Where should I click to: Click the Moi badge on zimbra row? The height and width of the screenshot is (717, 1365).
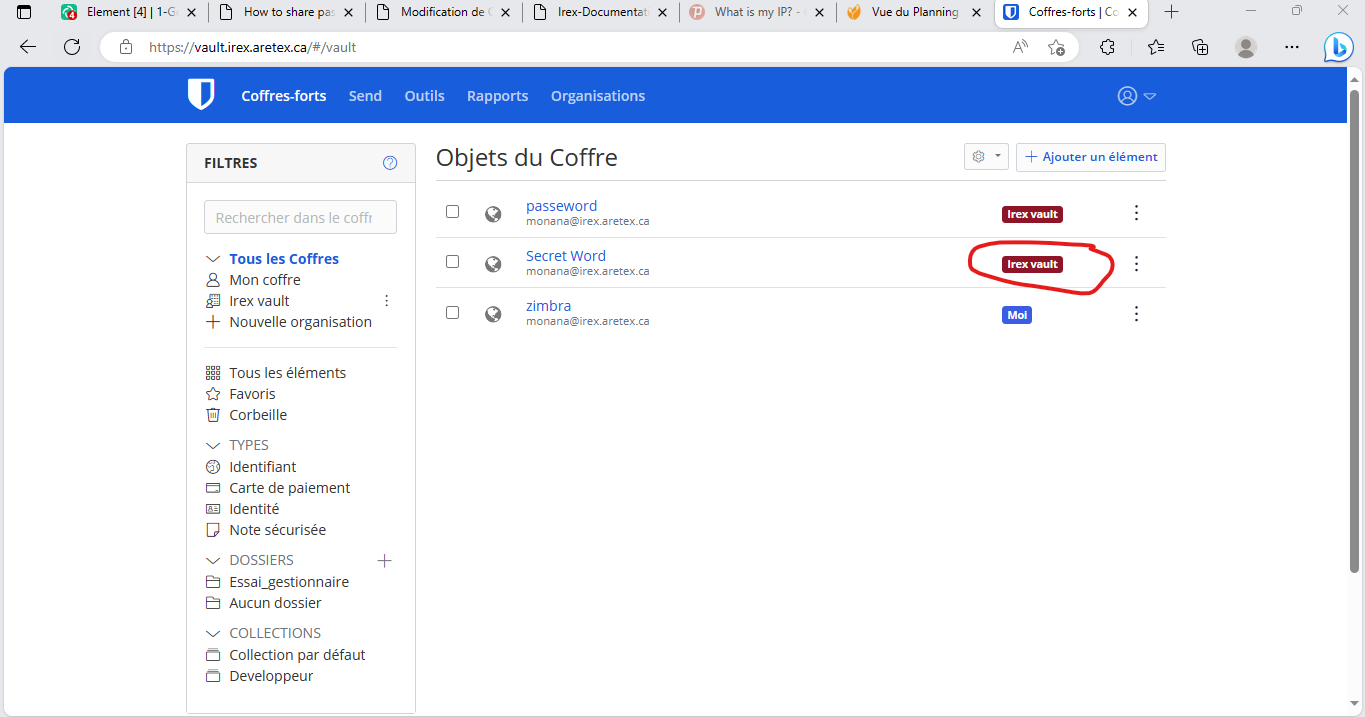[x=1017, y=315]
